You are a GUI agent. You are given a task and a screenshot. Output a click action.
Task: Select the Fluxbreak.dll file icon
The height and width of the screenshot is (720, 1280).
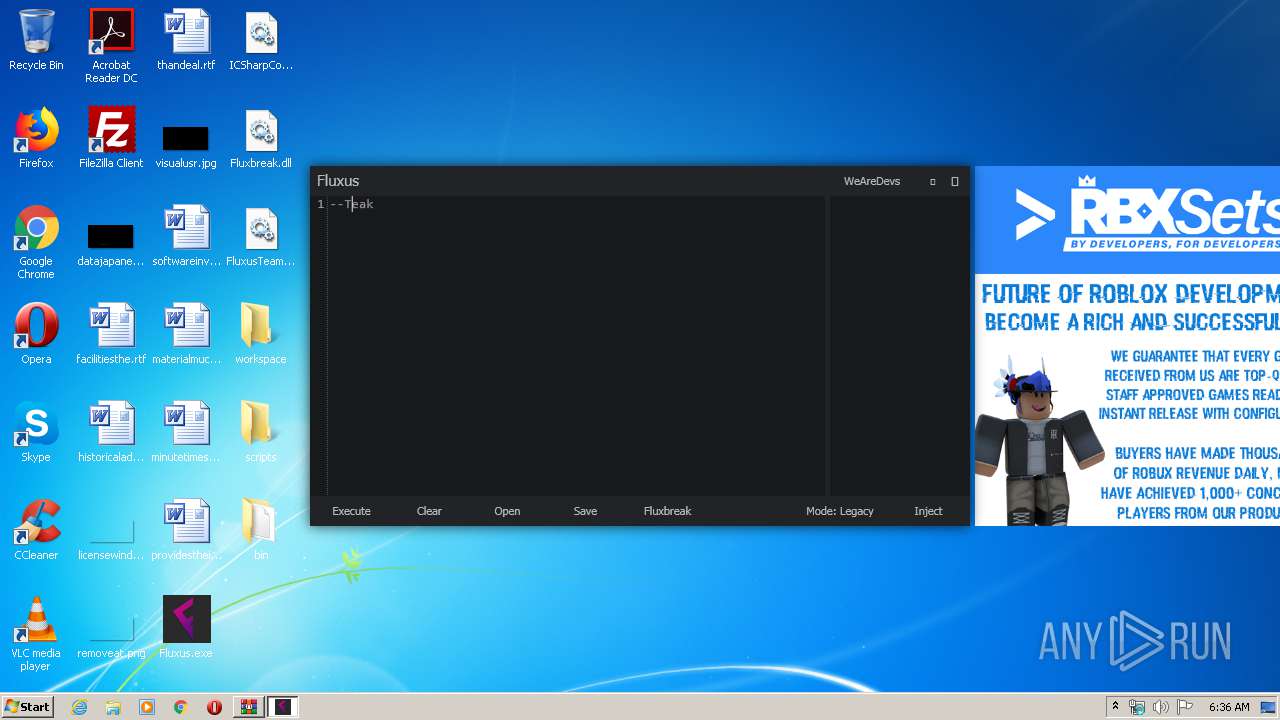coord(261,138)
